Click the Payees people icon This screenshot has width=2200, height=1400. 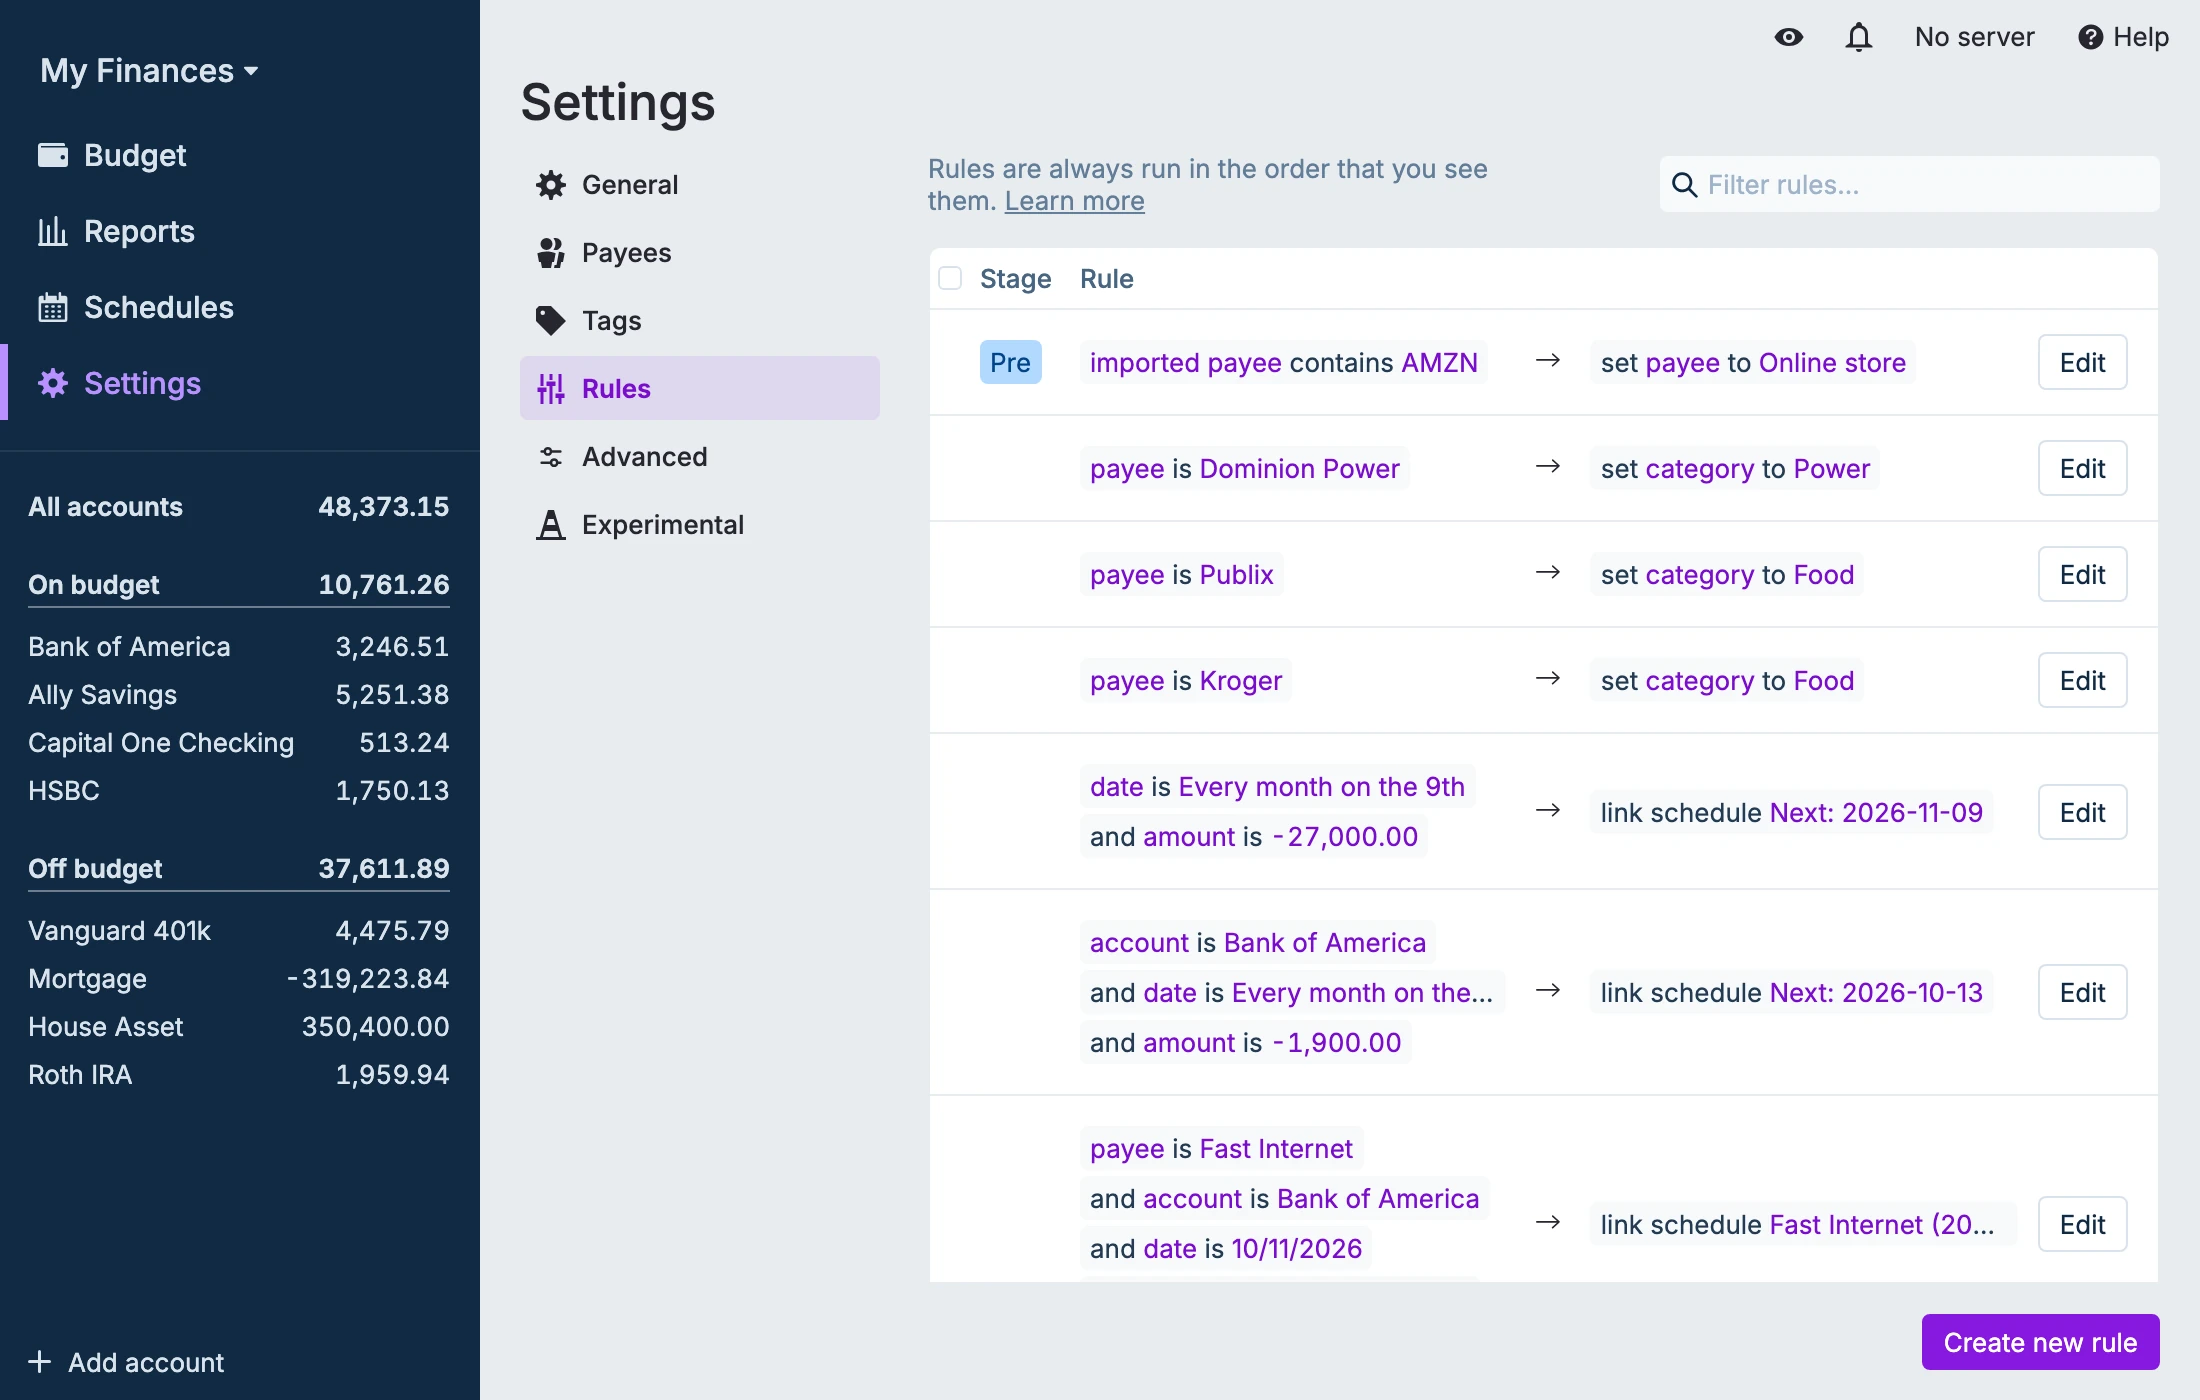click(551, 253)
